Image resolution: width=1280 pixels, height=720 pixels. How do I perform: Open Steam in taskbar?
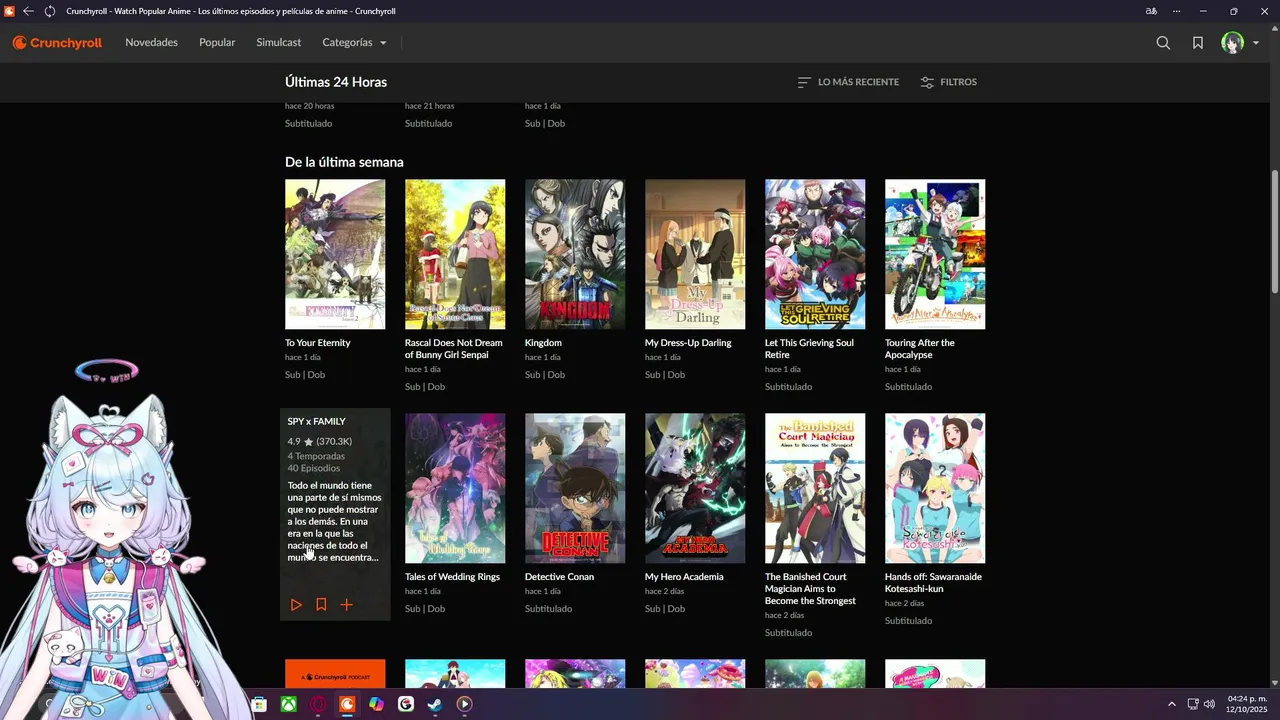point(434,704)
